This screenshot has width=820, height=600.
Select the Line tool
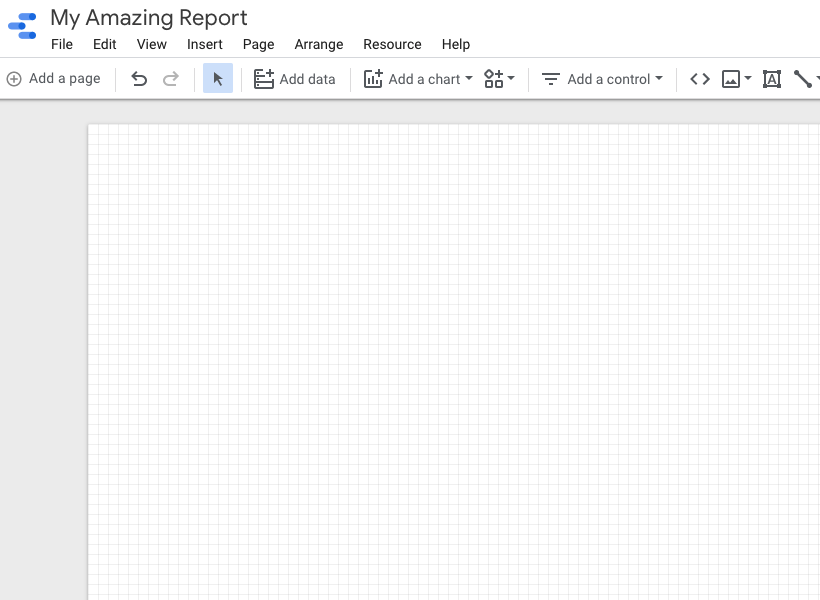pyautogui.click(x=804, y=78)
